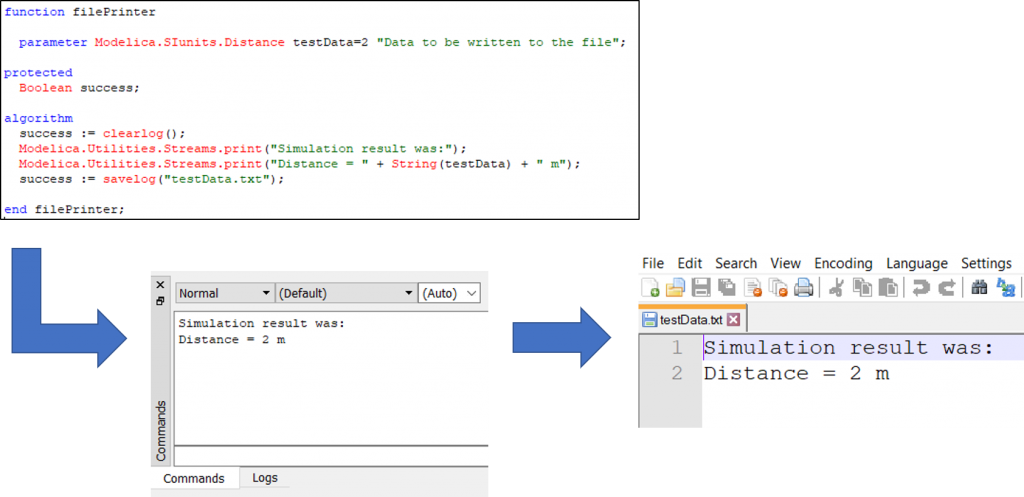Click the Find binoculars icon
The image size is (1024, 497).
tap(980, 287)
